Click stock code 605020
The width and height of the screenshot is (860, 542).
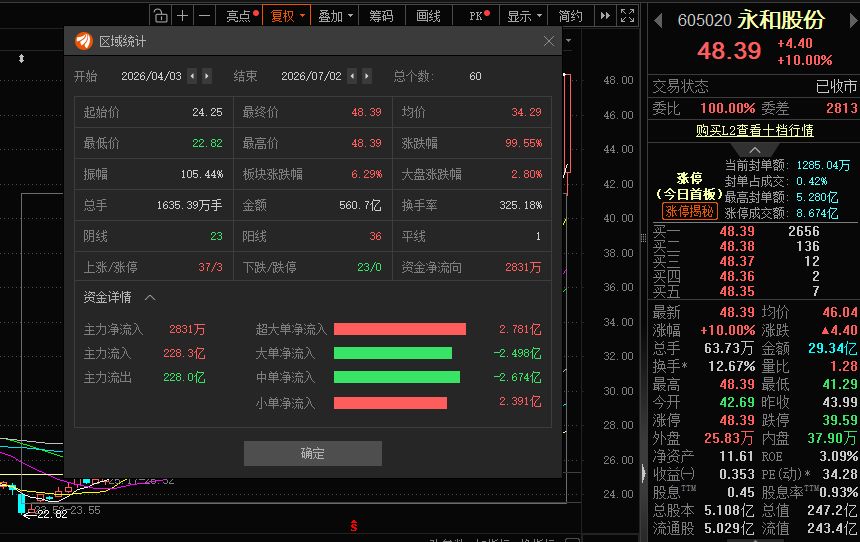click(x=705, y=21)
